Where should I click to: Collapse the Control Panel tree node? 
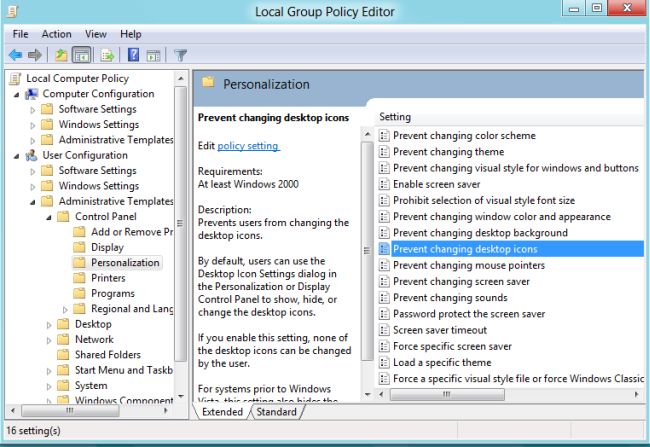click(49, 217)
